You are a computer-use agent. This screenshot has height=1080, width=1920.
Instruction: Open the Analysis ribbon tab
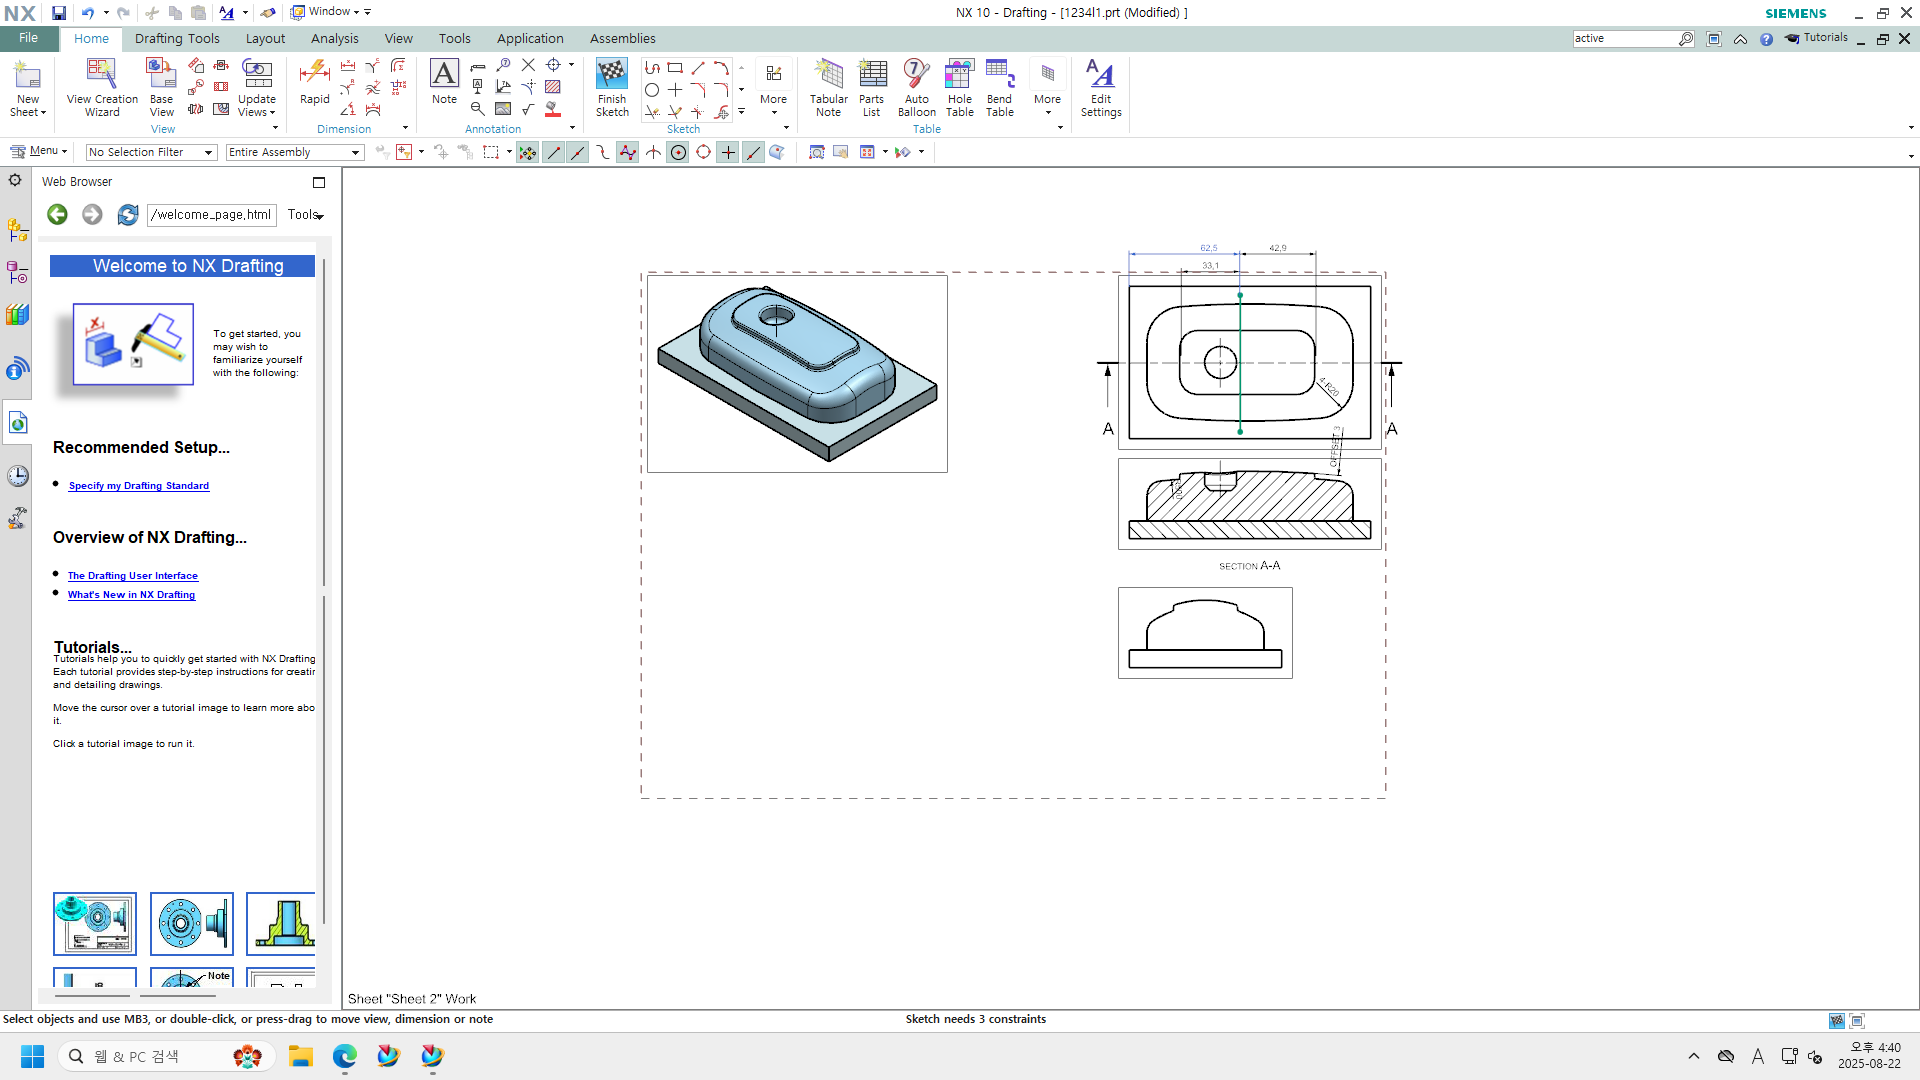(334, 38)
